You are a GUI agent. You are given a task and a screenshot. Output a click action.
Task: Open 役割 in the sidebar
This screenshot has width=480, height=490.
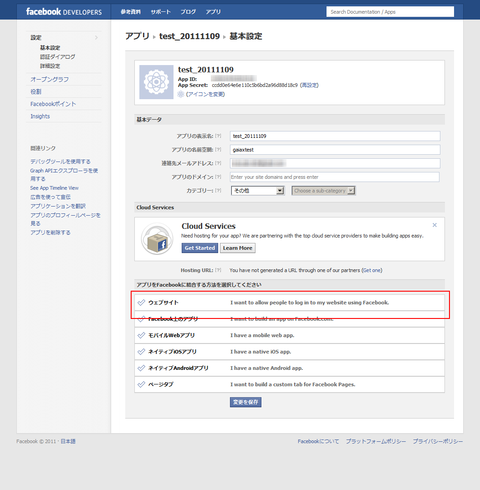tap(36, 91)
